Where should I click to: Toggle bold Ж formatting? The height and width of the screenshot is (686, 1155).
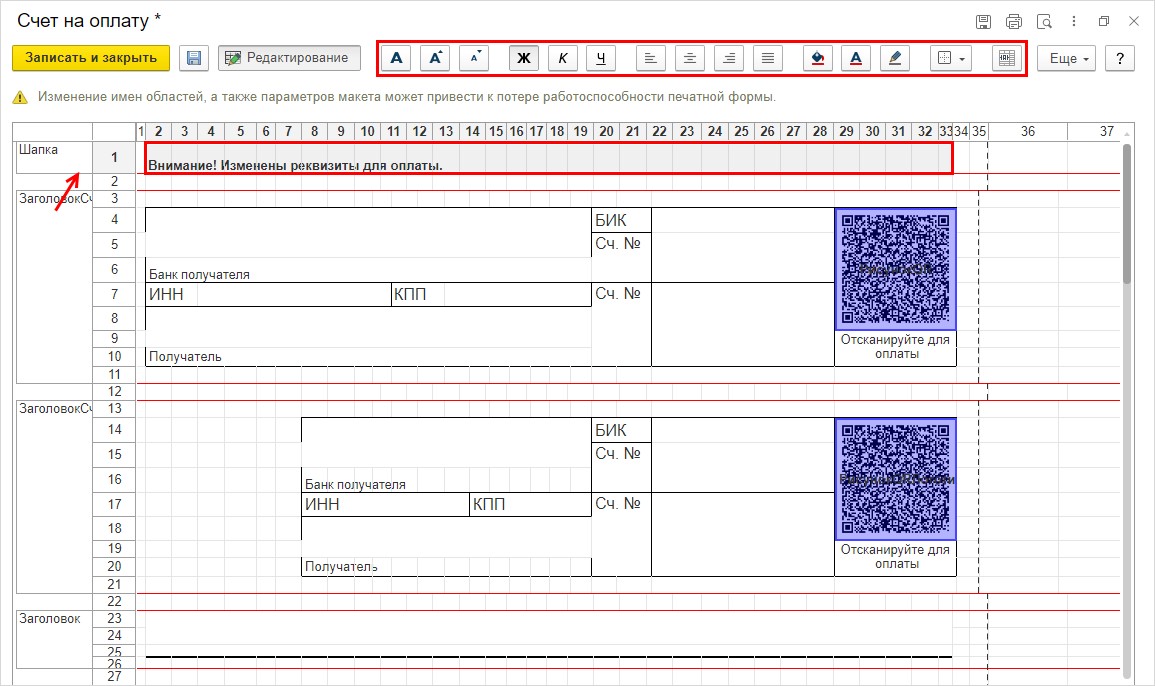tap(524, 58)
